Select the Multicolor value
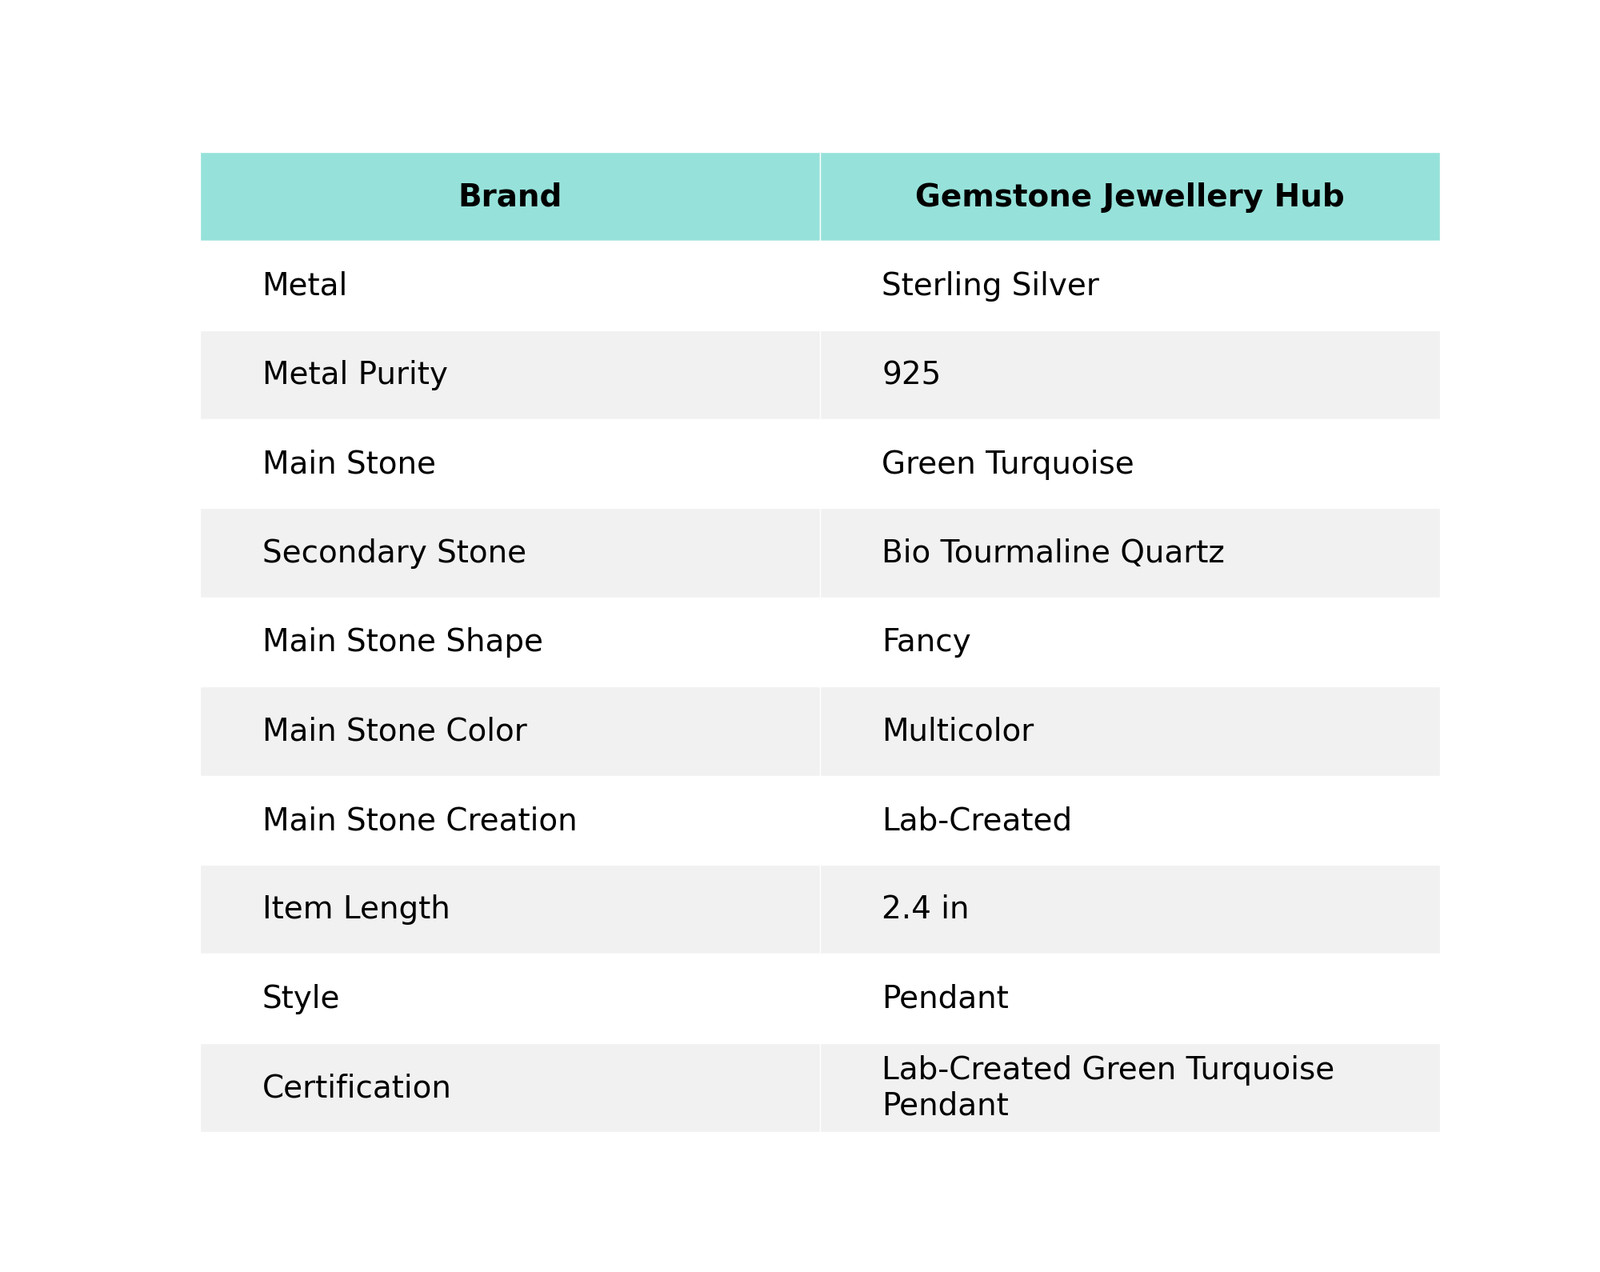Viewport: 1600px width, 1272px height. pos(957,731)
